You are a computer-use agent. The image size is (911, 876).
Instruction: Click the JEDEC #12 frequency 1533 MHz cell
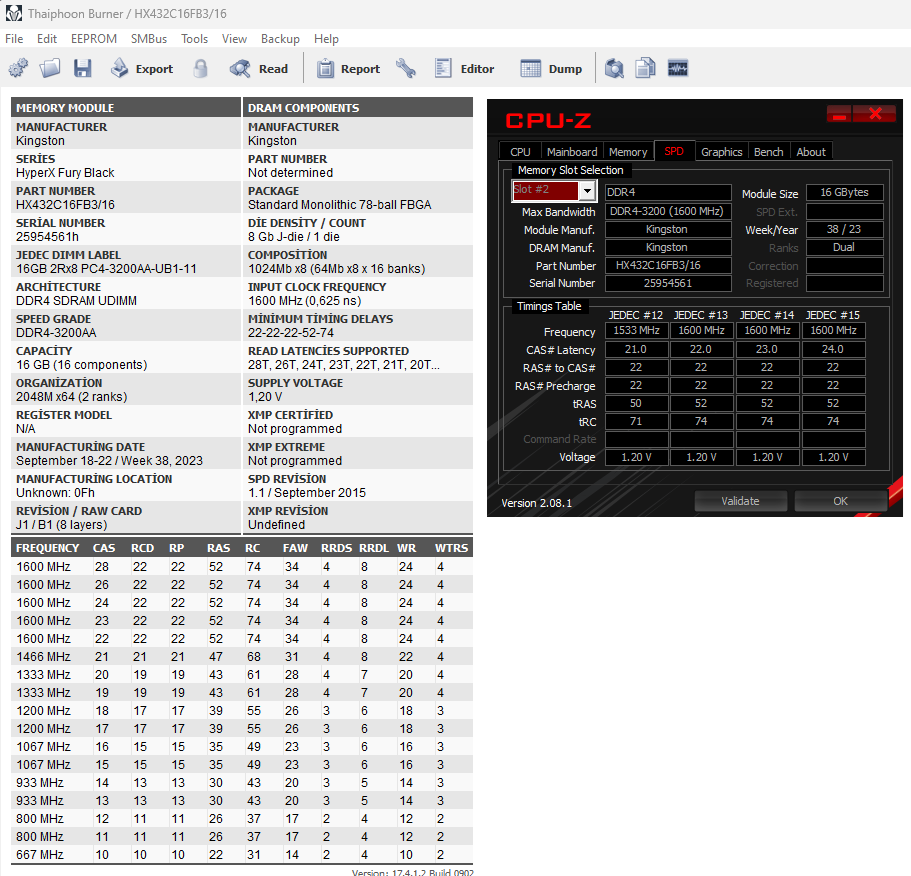pos(637,331)
